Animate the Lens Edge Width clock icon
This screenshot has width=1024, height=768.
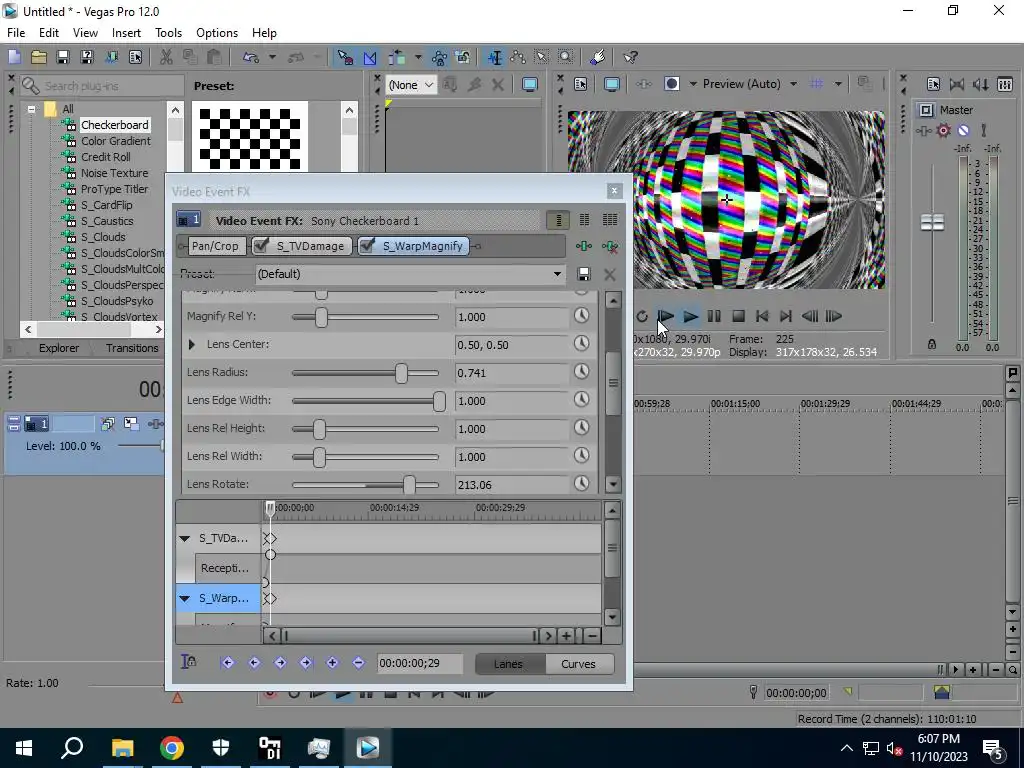click(x=581, y=400)
